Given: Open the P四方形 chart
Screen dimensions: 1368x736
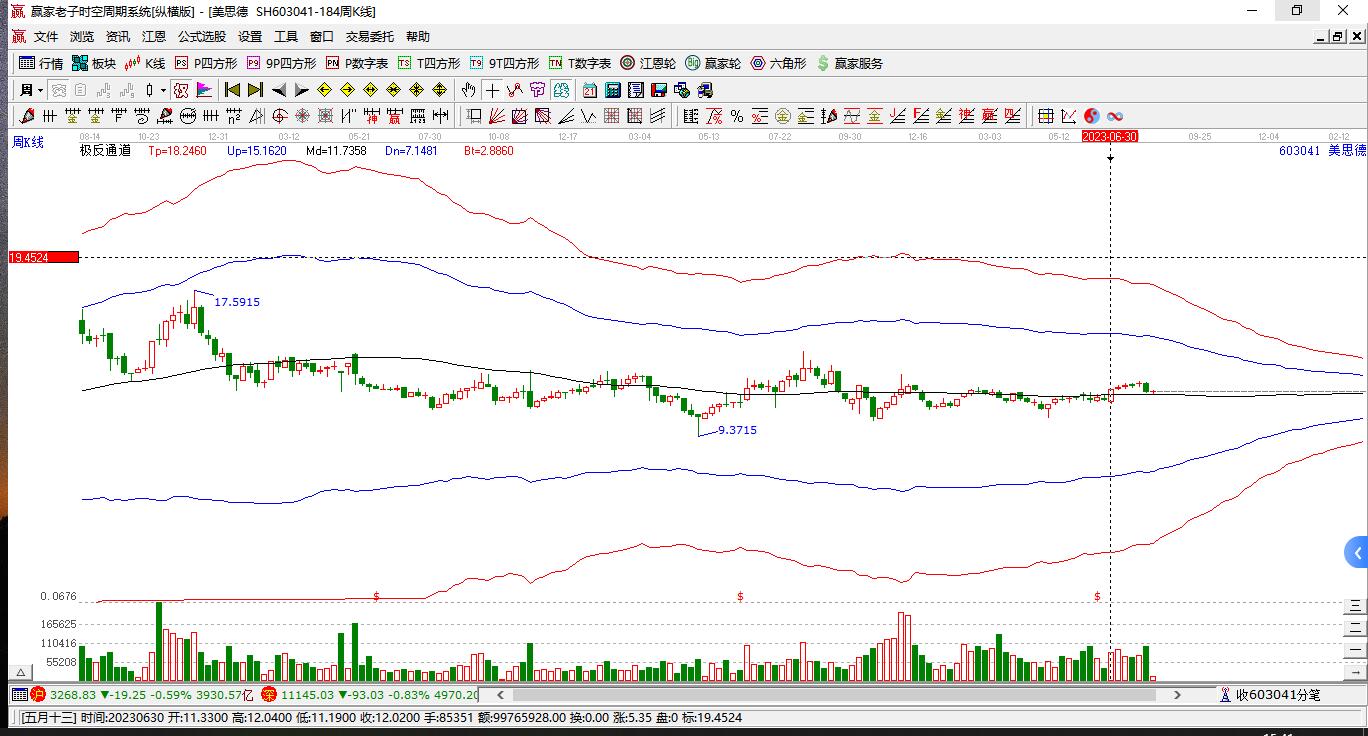Looking at the screenshot, I should [206, 63].
